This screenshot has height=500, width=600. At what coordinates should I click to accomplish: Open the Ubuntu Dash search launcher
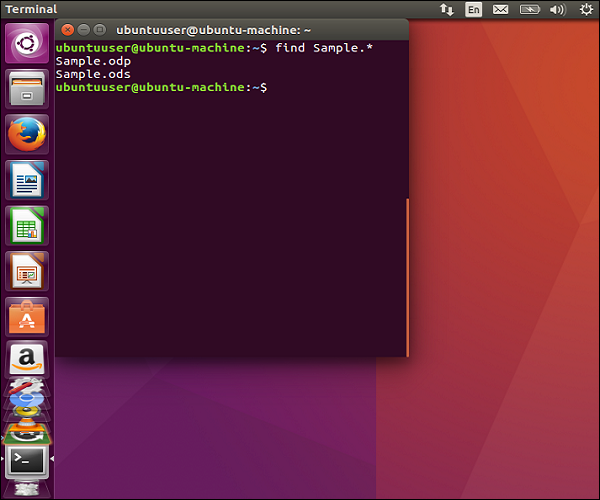[27, 45]
